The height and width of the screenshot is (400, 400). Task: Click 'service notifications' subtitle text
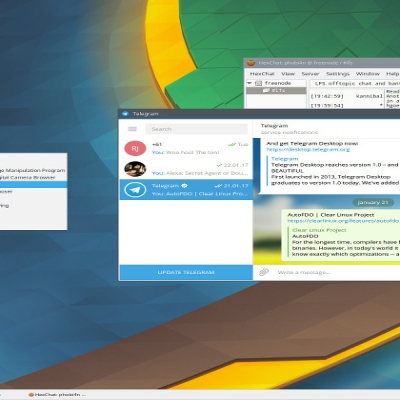tap(289, 132)
